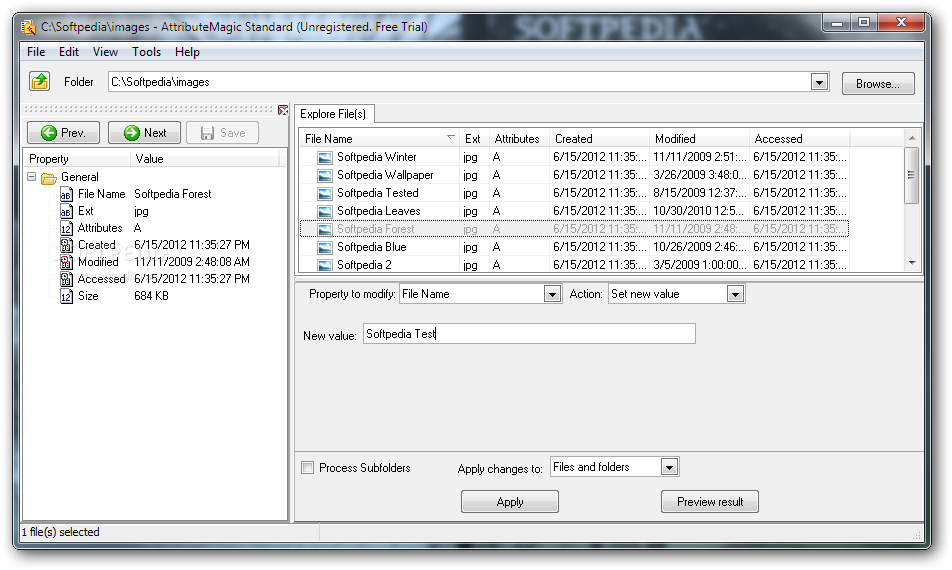Click the Modified date property icon
952x570 pixels.
click(x=66, y=262)
